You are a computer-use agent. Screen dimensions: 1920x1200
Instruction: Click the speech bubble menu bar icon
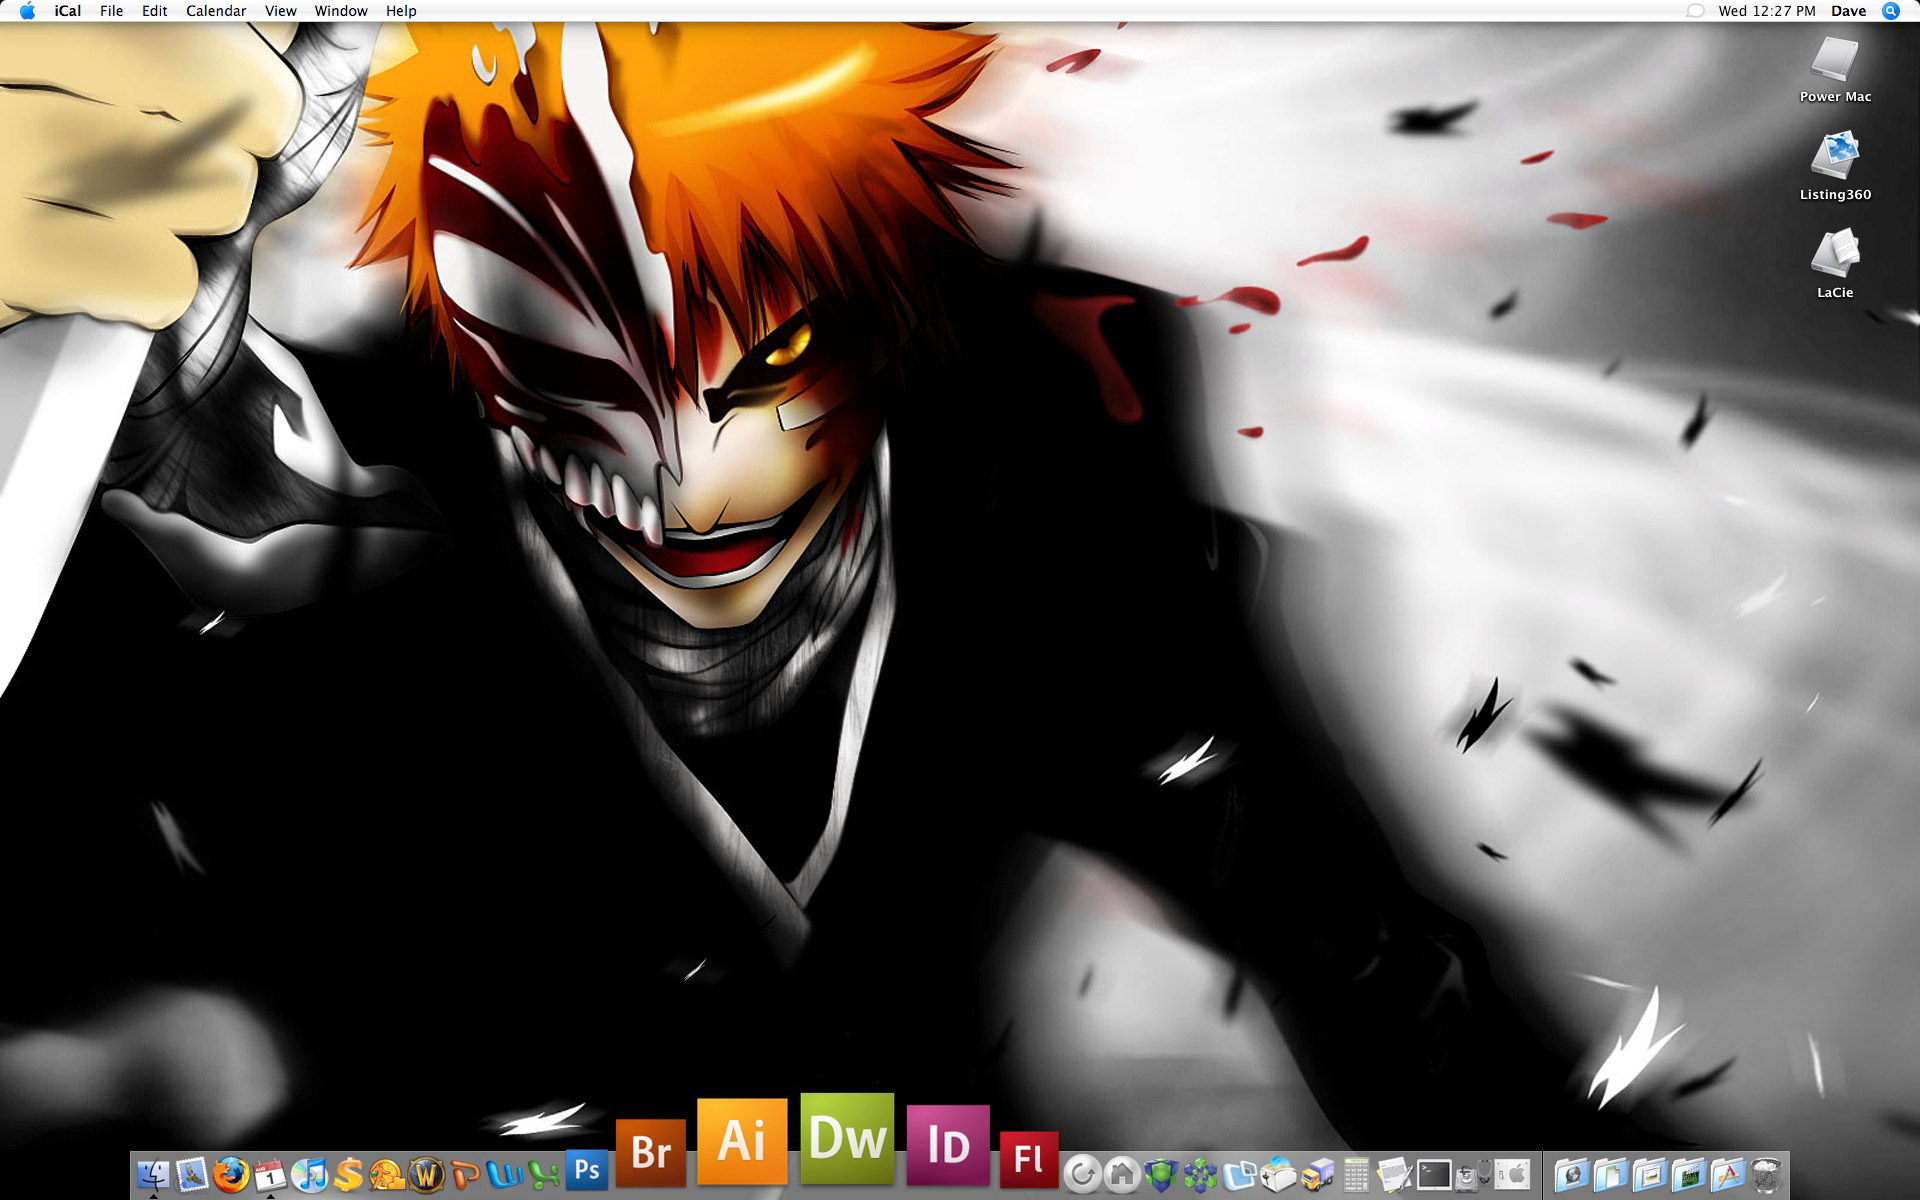pos(1695,11)
